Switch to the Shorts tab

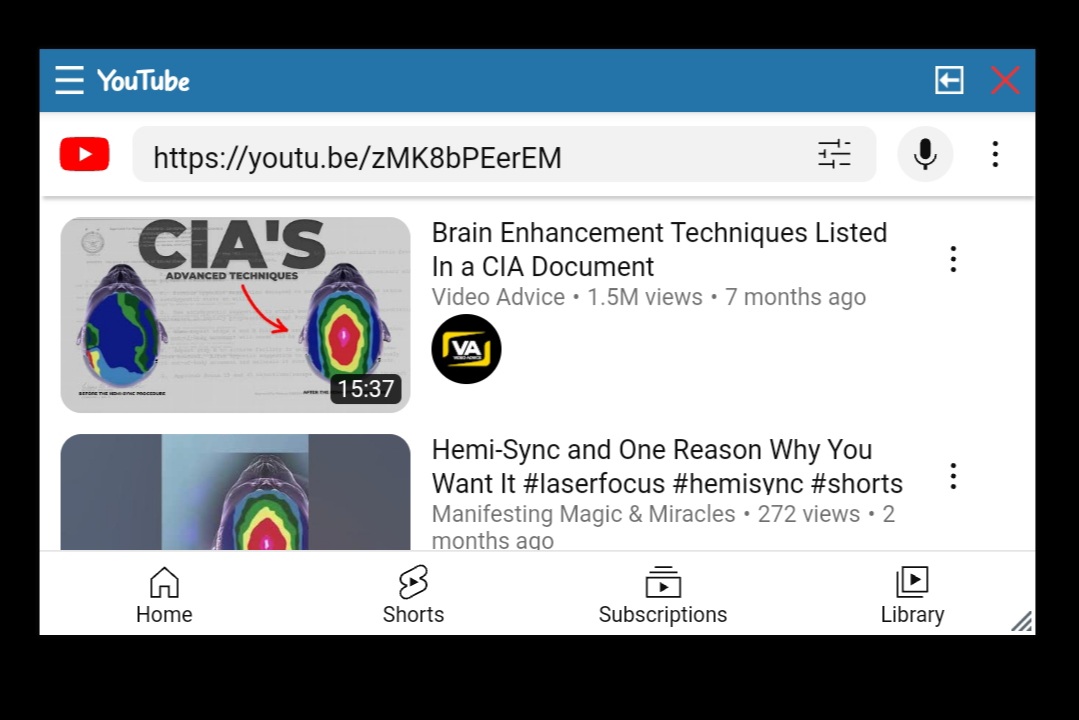click(413, 595)
